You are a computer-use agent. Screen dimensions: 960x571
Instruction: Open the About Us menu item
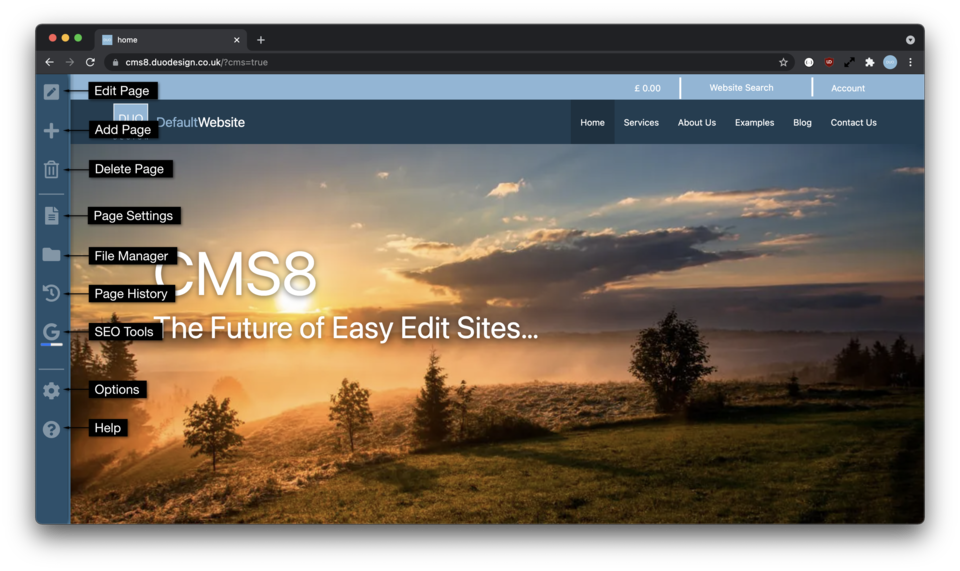697,122
